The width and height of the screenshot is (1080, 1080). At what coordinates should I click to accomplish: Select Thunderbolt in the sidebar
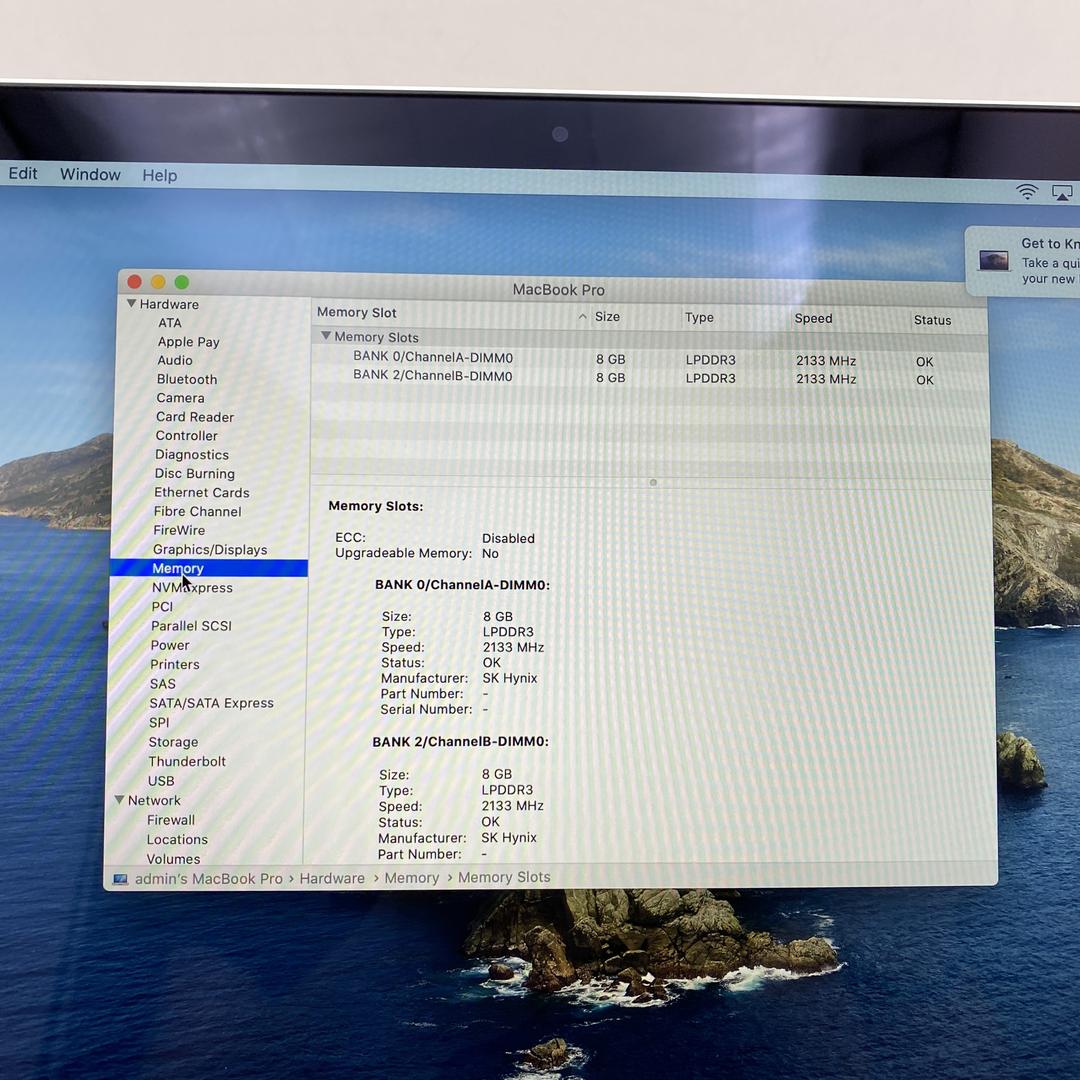187,761
